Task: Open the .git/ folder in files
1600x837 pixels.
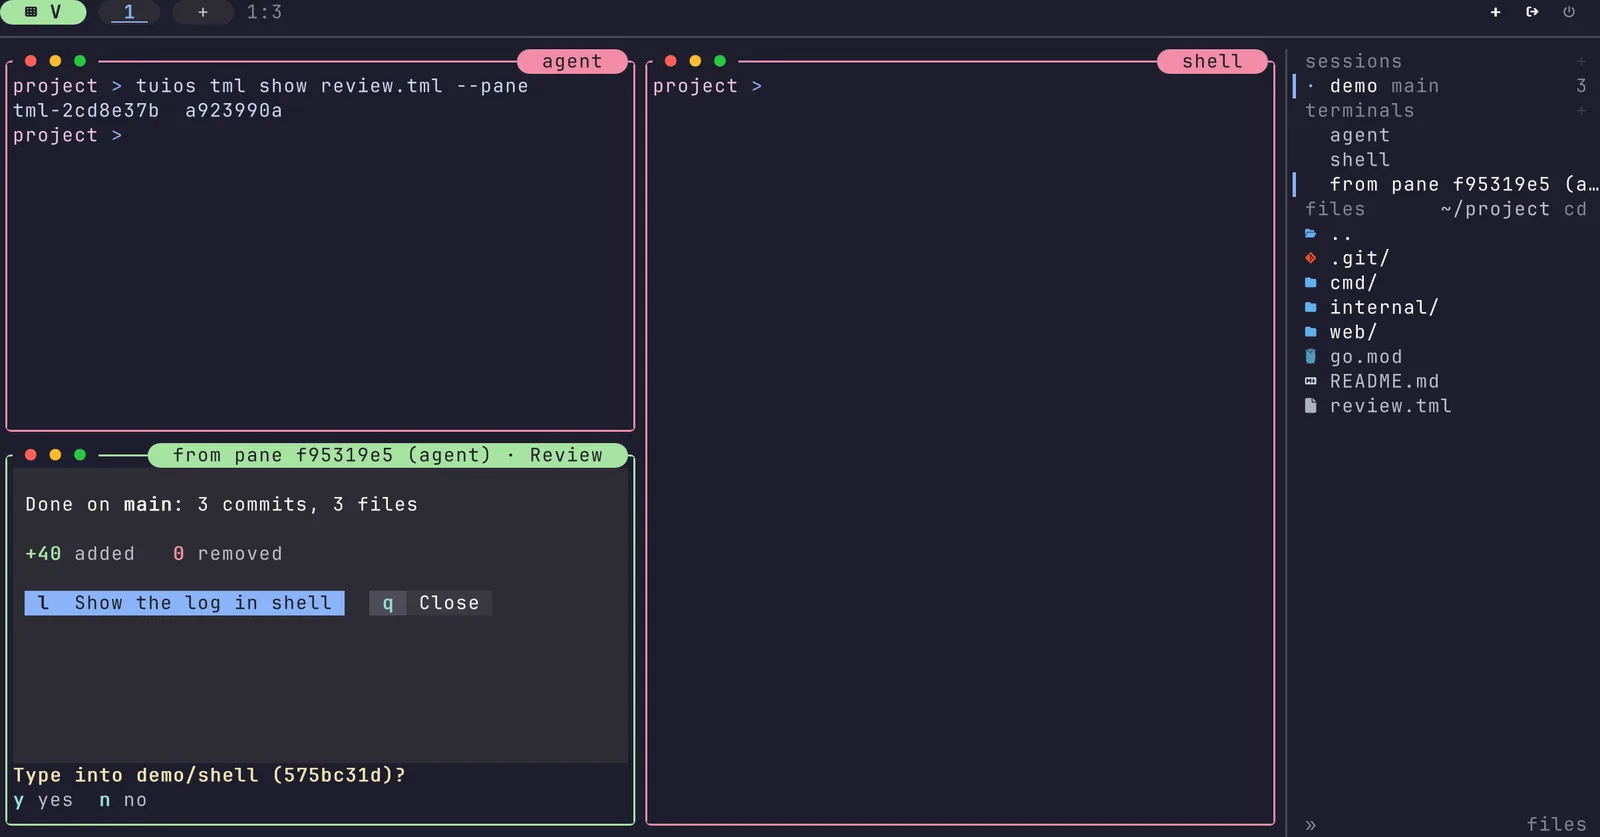Action: (x=1359, y=258)
